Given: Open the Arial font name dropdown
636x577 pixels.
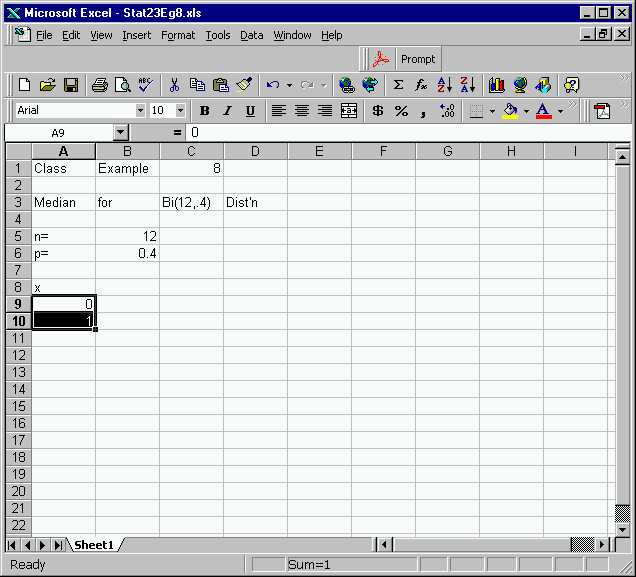Looking at the screenshot, I should tap(140, 111).
